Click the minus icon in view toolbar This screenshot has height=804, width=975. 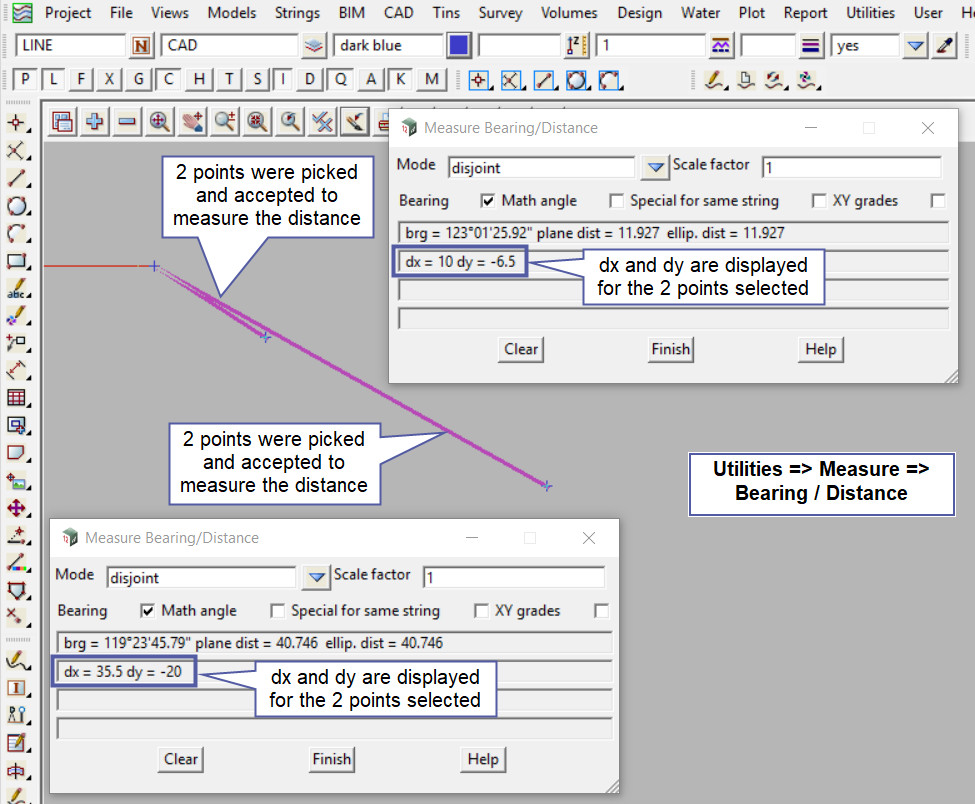(127, 121)
